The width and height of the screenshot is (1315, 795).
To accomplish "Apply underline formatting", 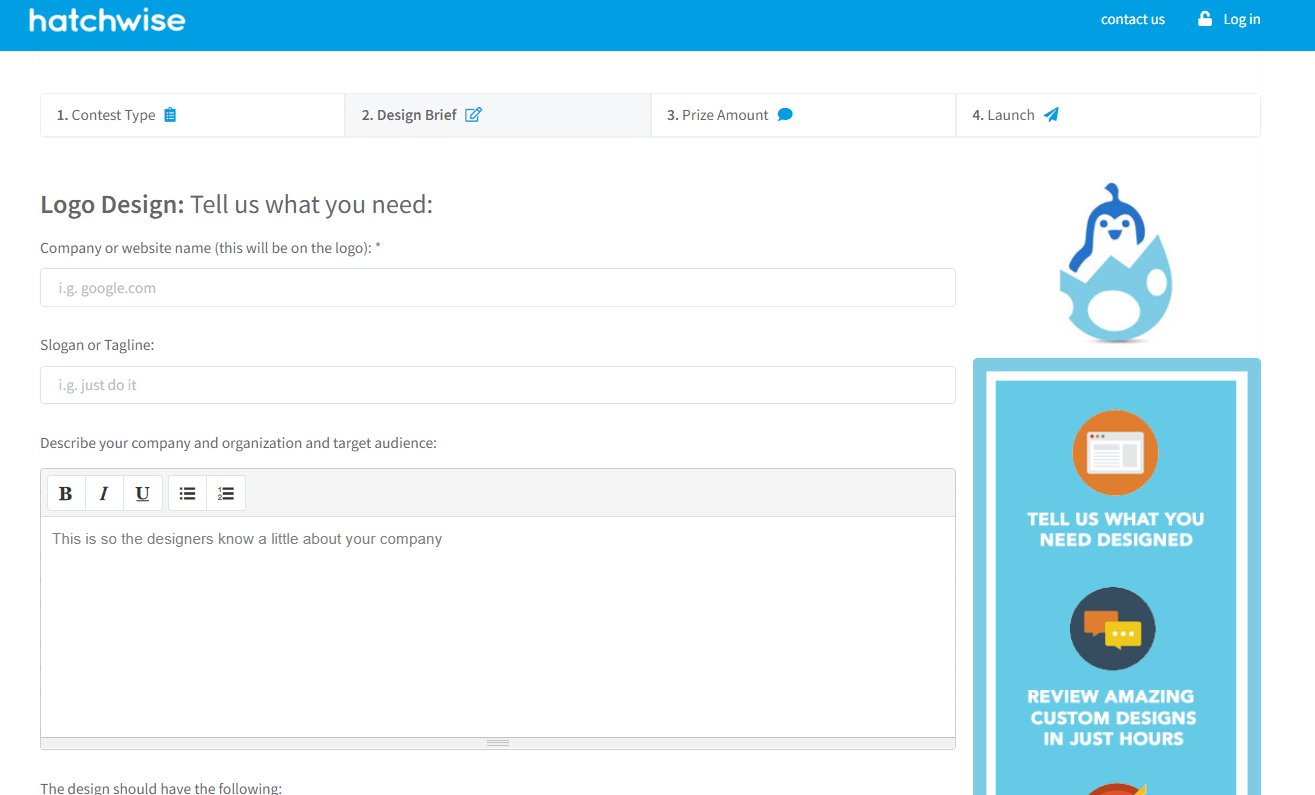I will [142, 492].
